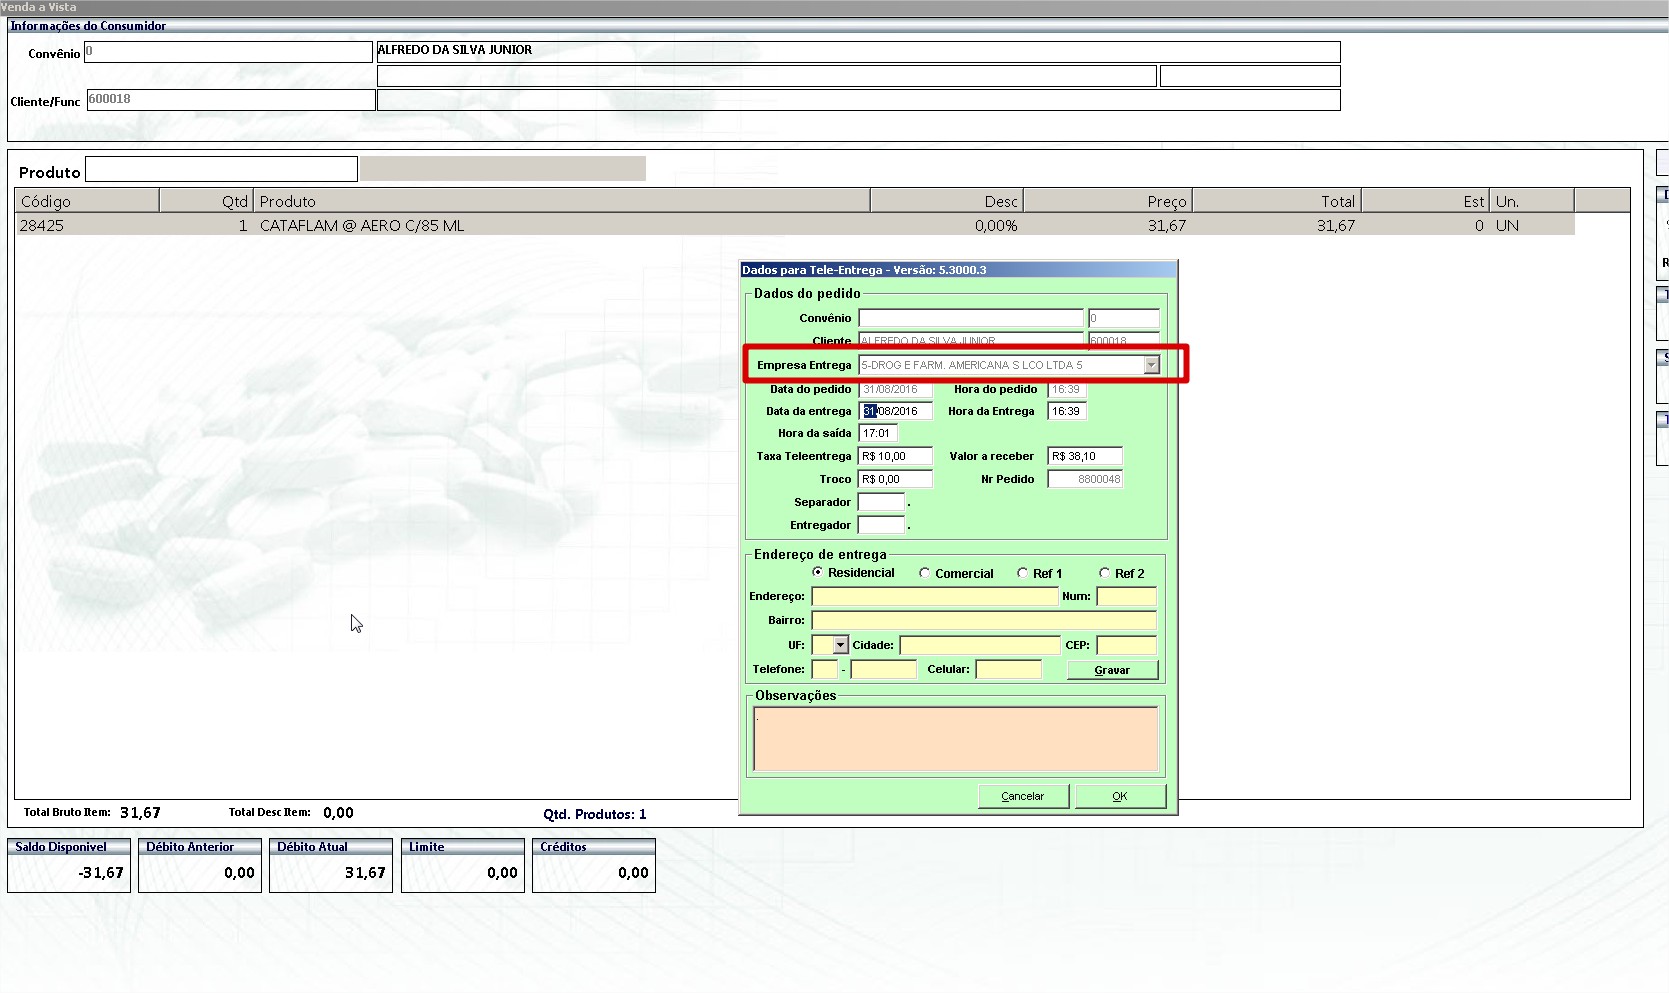The image size is (1669, 993).
Task: Click the Endereço input field
Action: tap(934, 597)
